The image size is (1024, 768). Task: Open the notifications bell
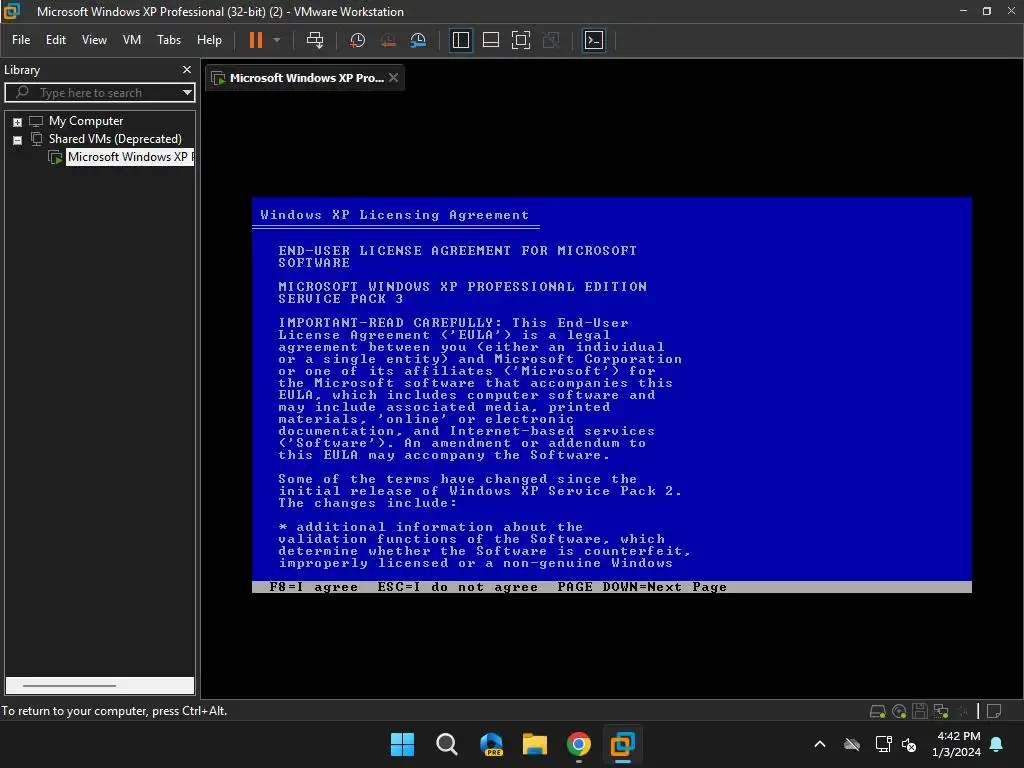coord(997,744)
